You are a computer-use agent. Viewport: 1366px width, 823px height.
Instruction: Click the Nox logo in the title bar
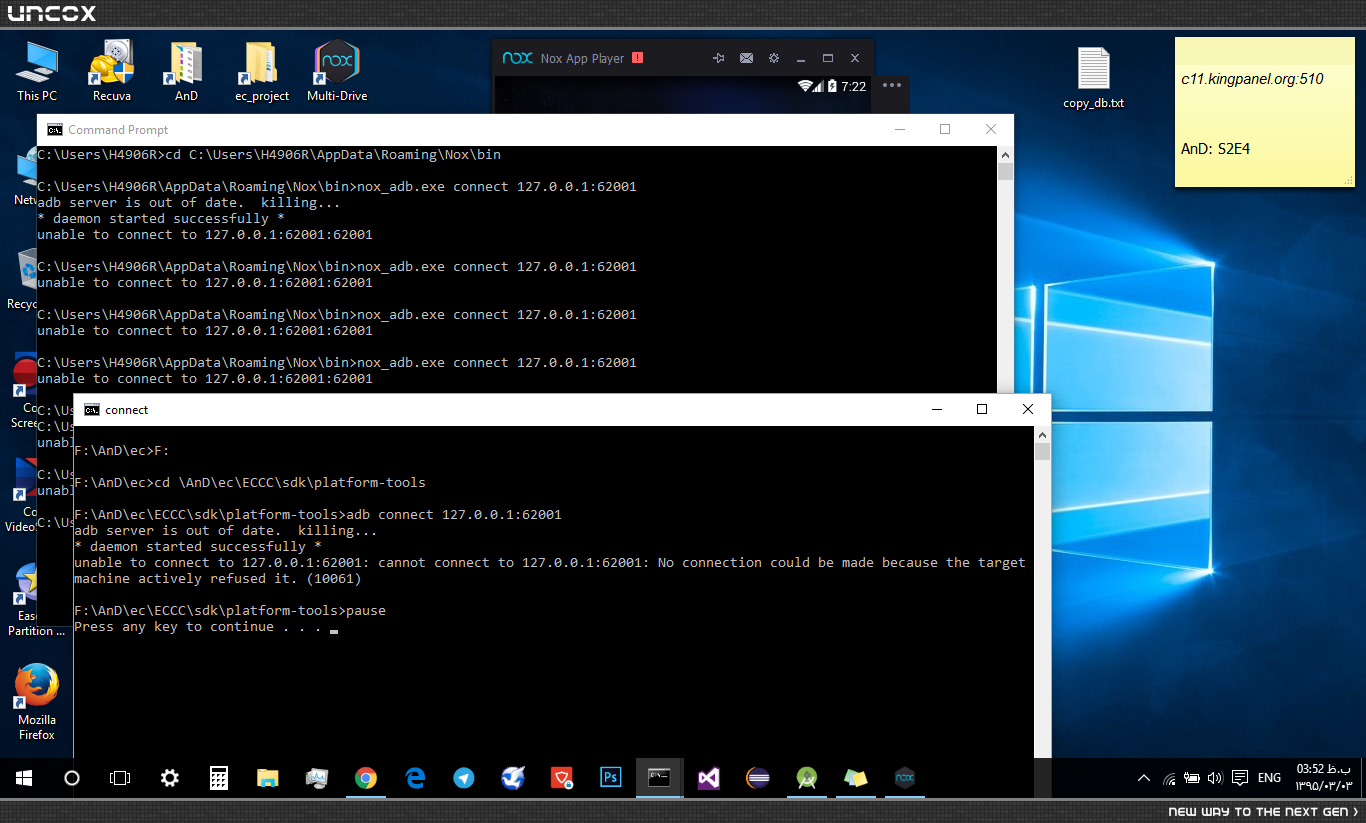tap(517, 58)
